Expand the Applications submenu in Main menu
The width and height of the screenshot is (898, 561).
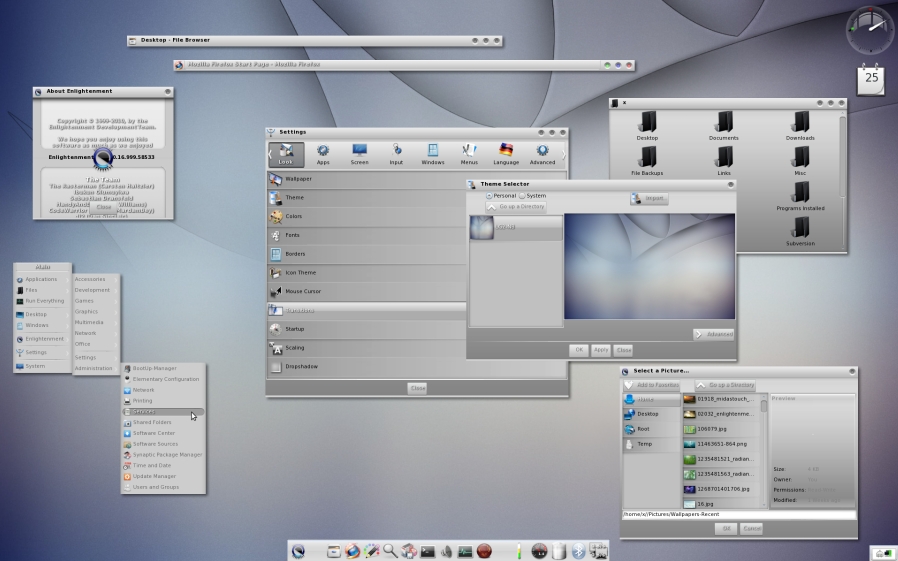(x=42, y=279)
